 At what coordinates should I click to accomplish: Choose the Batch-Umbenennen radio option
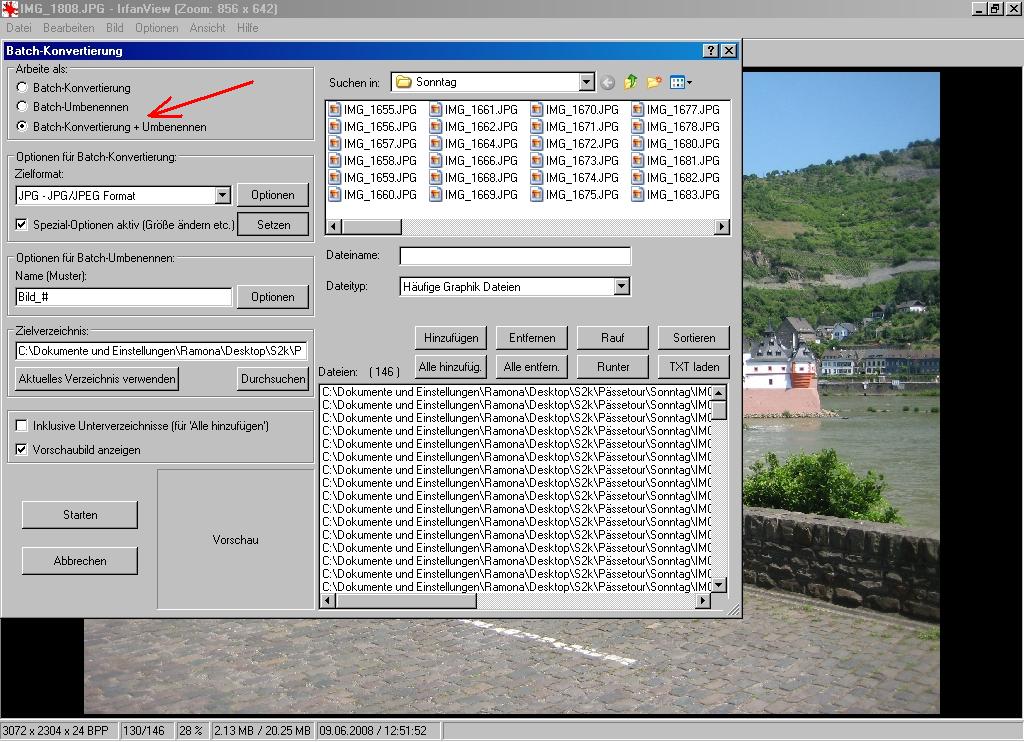[x=23, y=107]
